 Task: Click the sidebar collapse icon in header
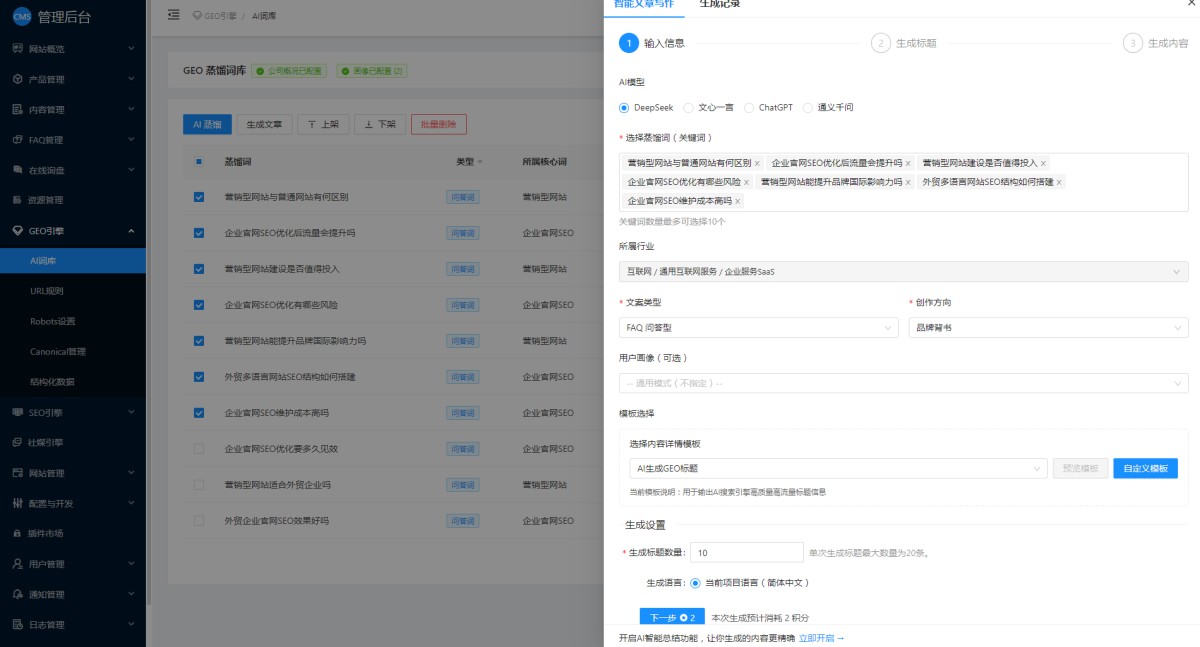174,15
